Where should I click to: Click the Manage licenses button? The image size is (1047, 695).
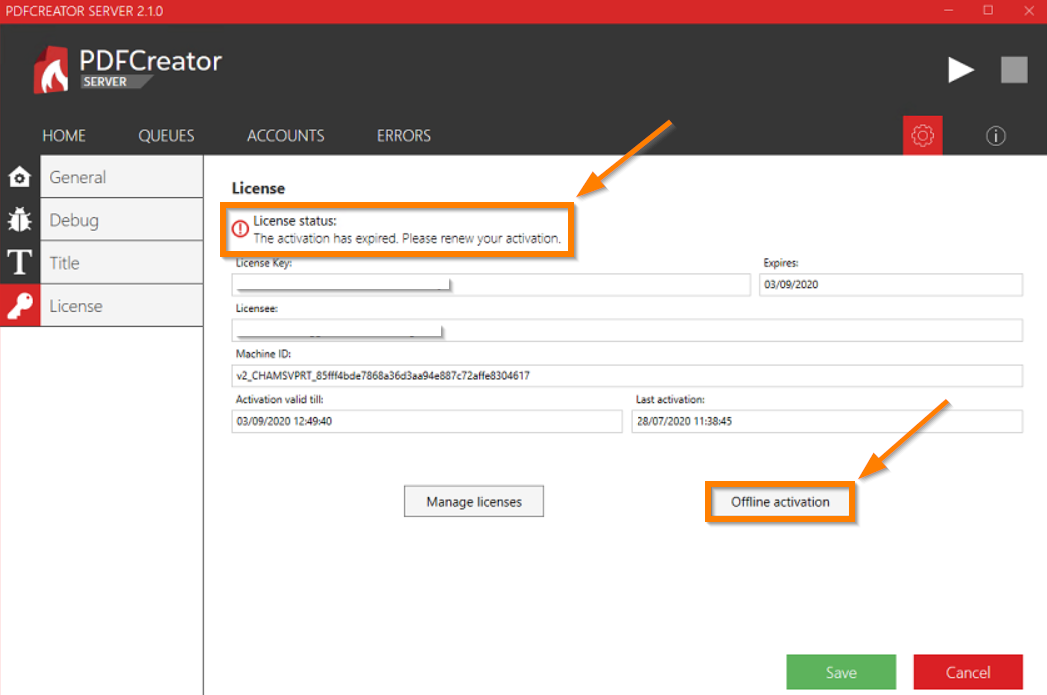click(473, 501)
